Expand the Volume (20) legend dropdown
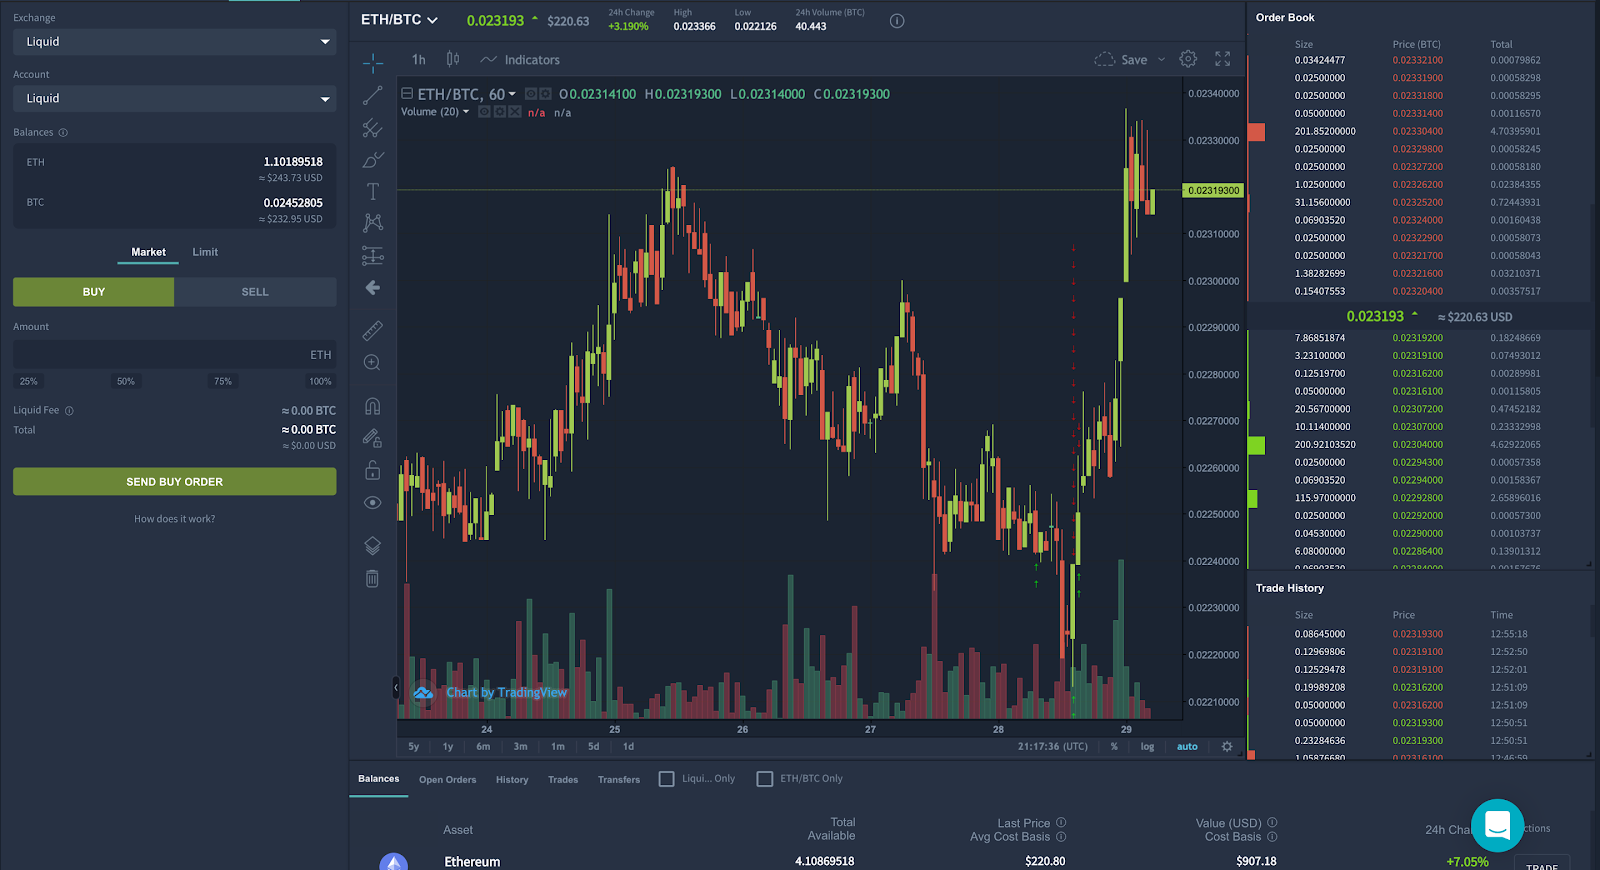 [466, 112]
